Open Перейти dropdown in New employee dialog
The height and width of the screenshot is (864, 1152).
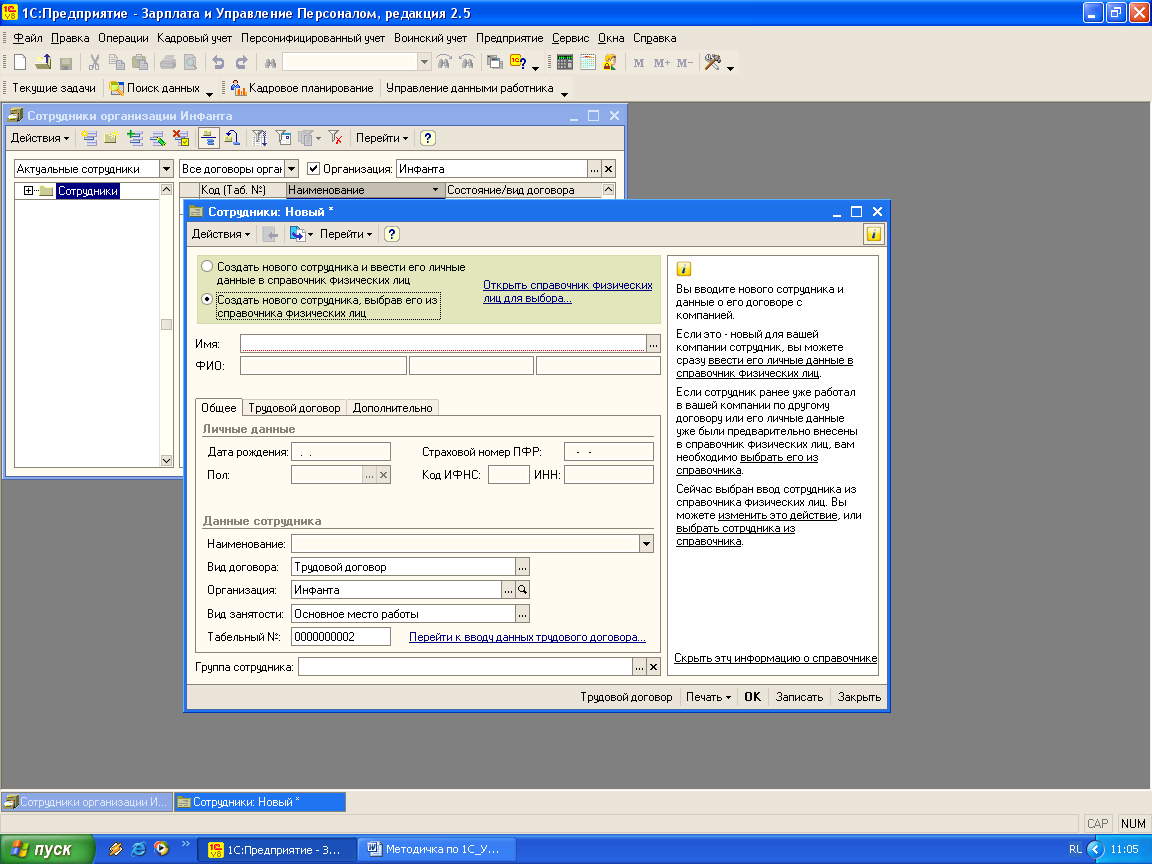click(346, 234)
